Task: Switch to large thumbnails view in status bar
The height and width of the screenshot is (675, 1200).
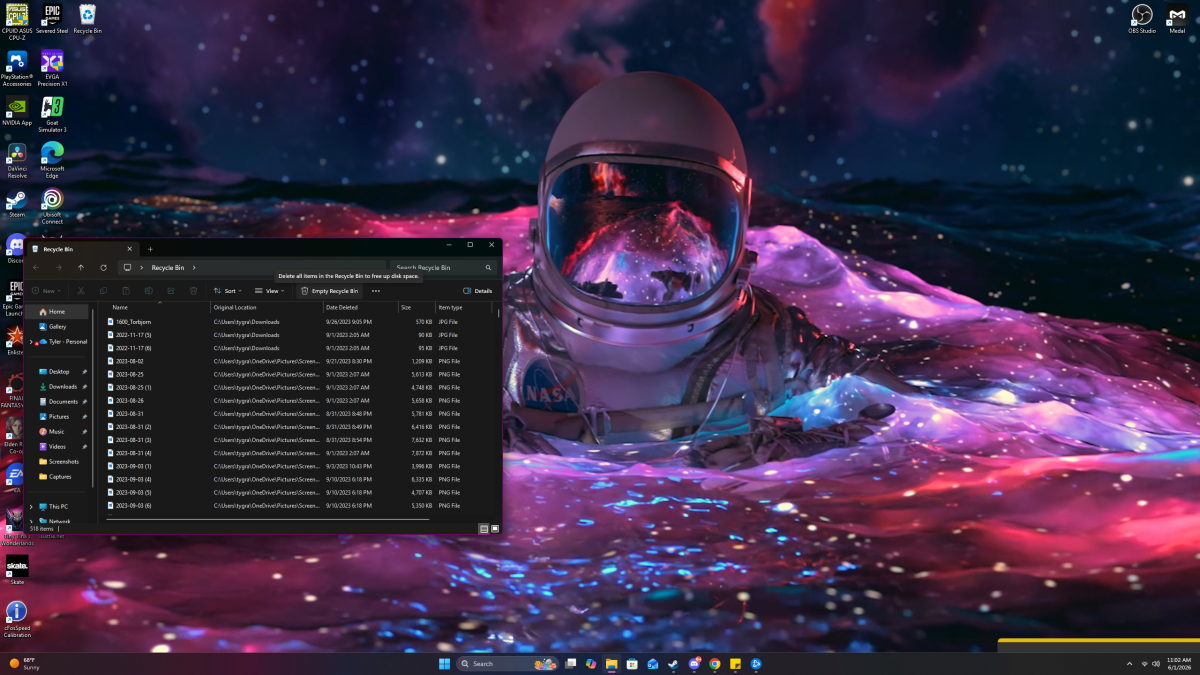Action: (493, 528)
